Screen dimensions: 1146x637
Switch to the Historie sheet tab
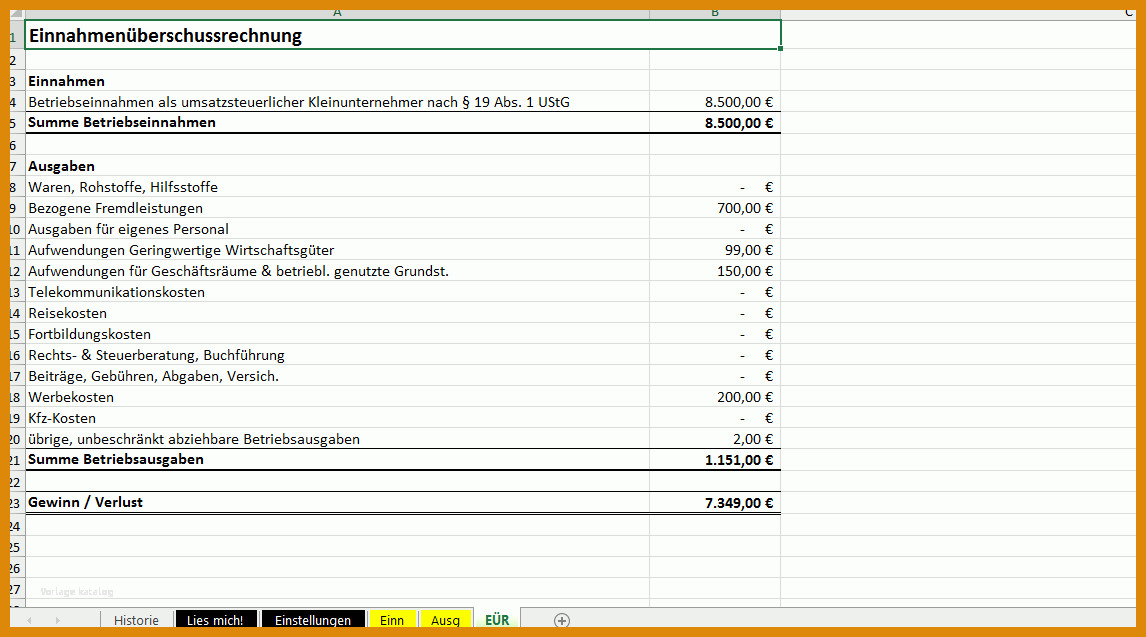click(x=136, y=620)
